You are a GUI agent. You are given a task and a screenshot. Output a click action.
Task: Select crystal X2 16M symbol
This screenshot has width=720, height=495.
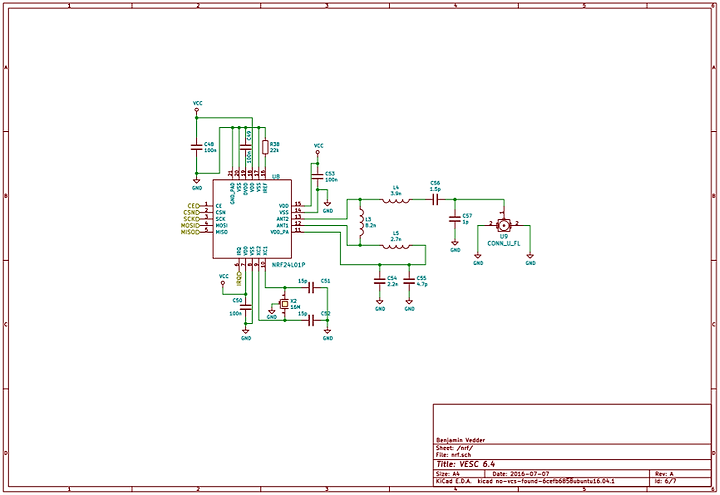[285, 304]
